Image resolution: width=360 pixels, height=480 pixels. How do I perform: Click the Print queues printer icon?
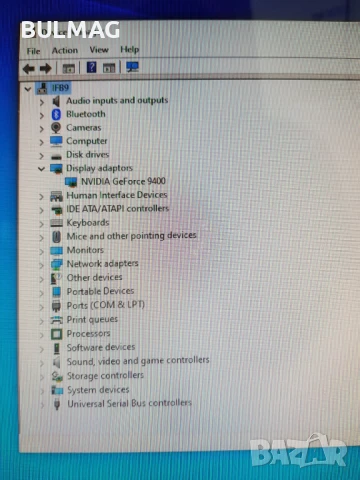[x=56, y=320]
